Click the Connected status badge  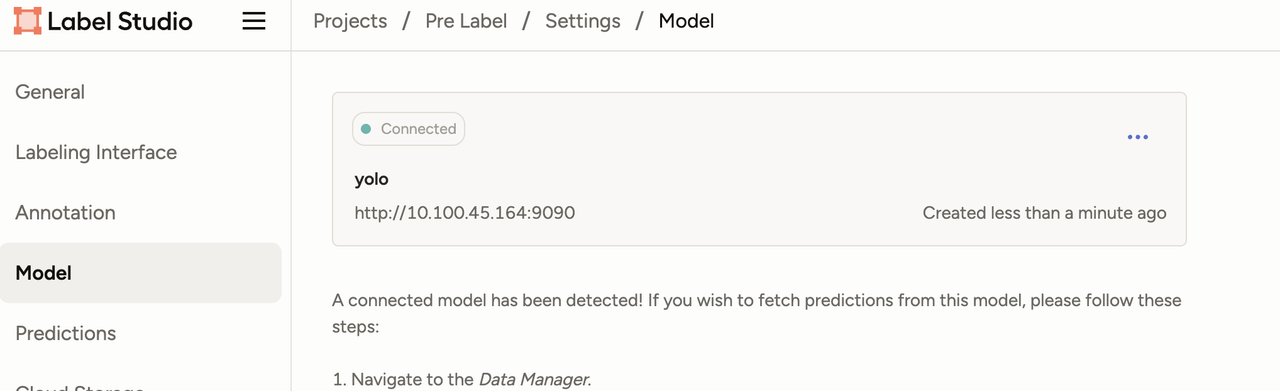408,129
